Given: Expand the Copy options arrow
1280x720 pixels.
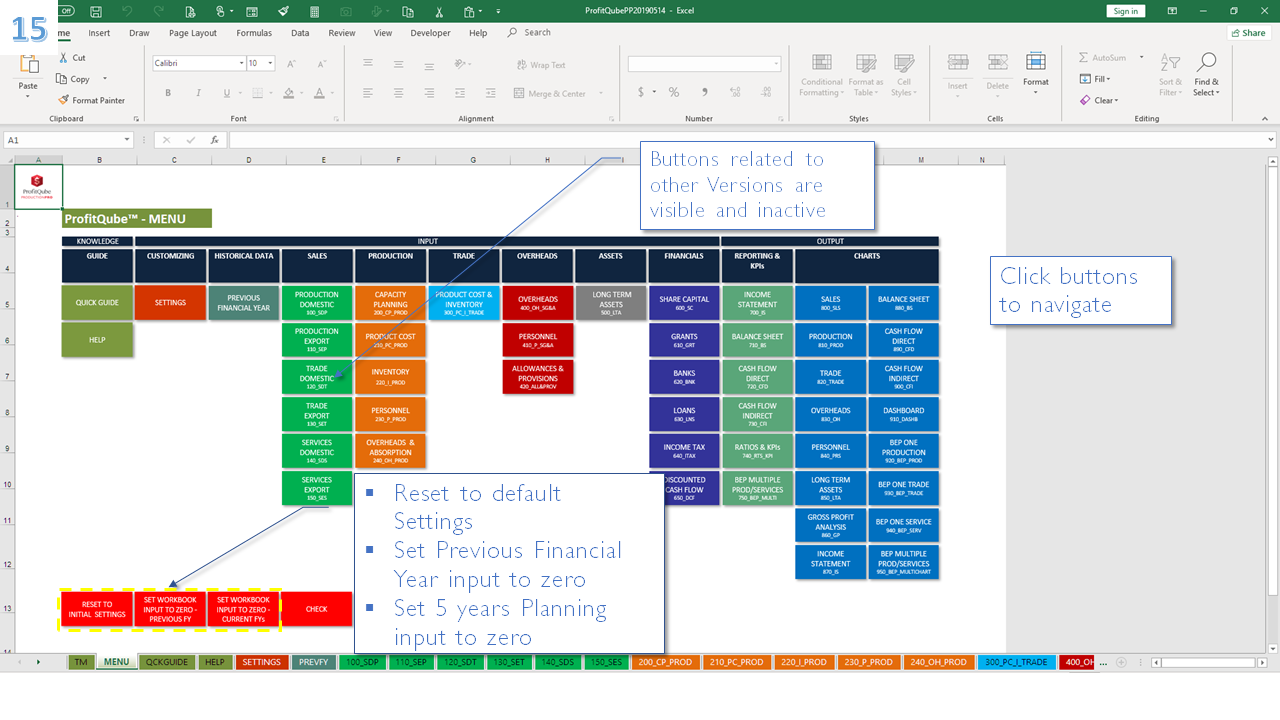Looking at the screenshot, I should coord(105,79).
